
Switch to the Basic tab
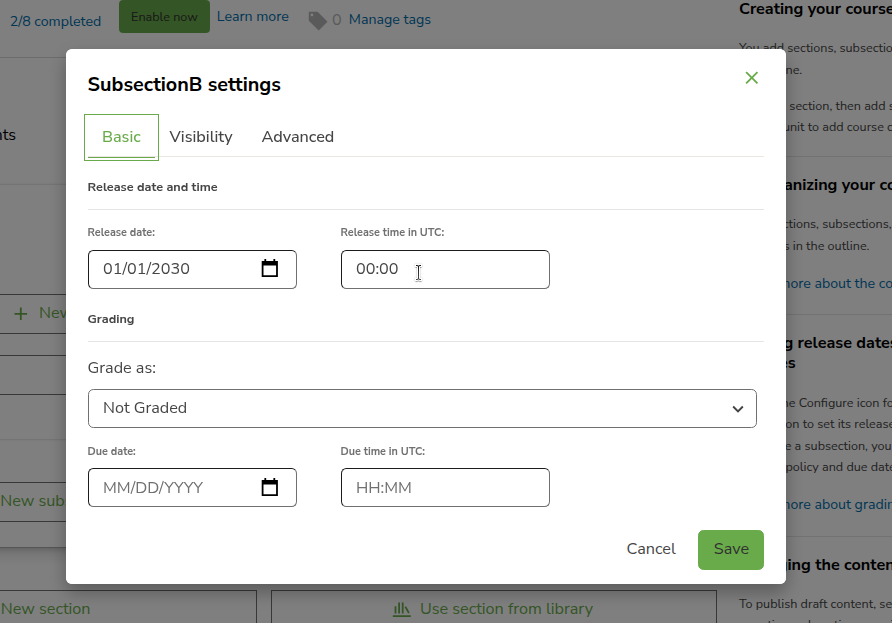[121, 137]
